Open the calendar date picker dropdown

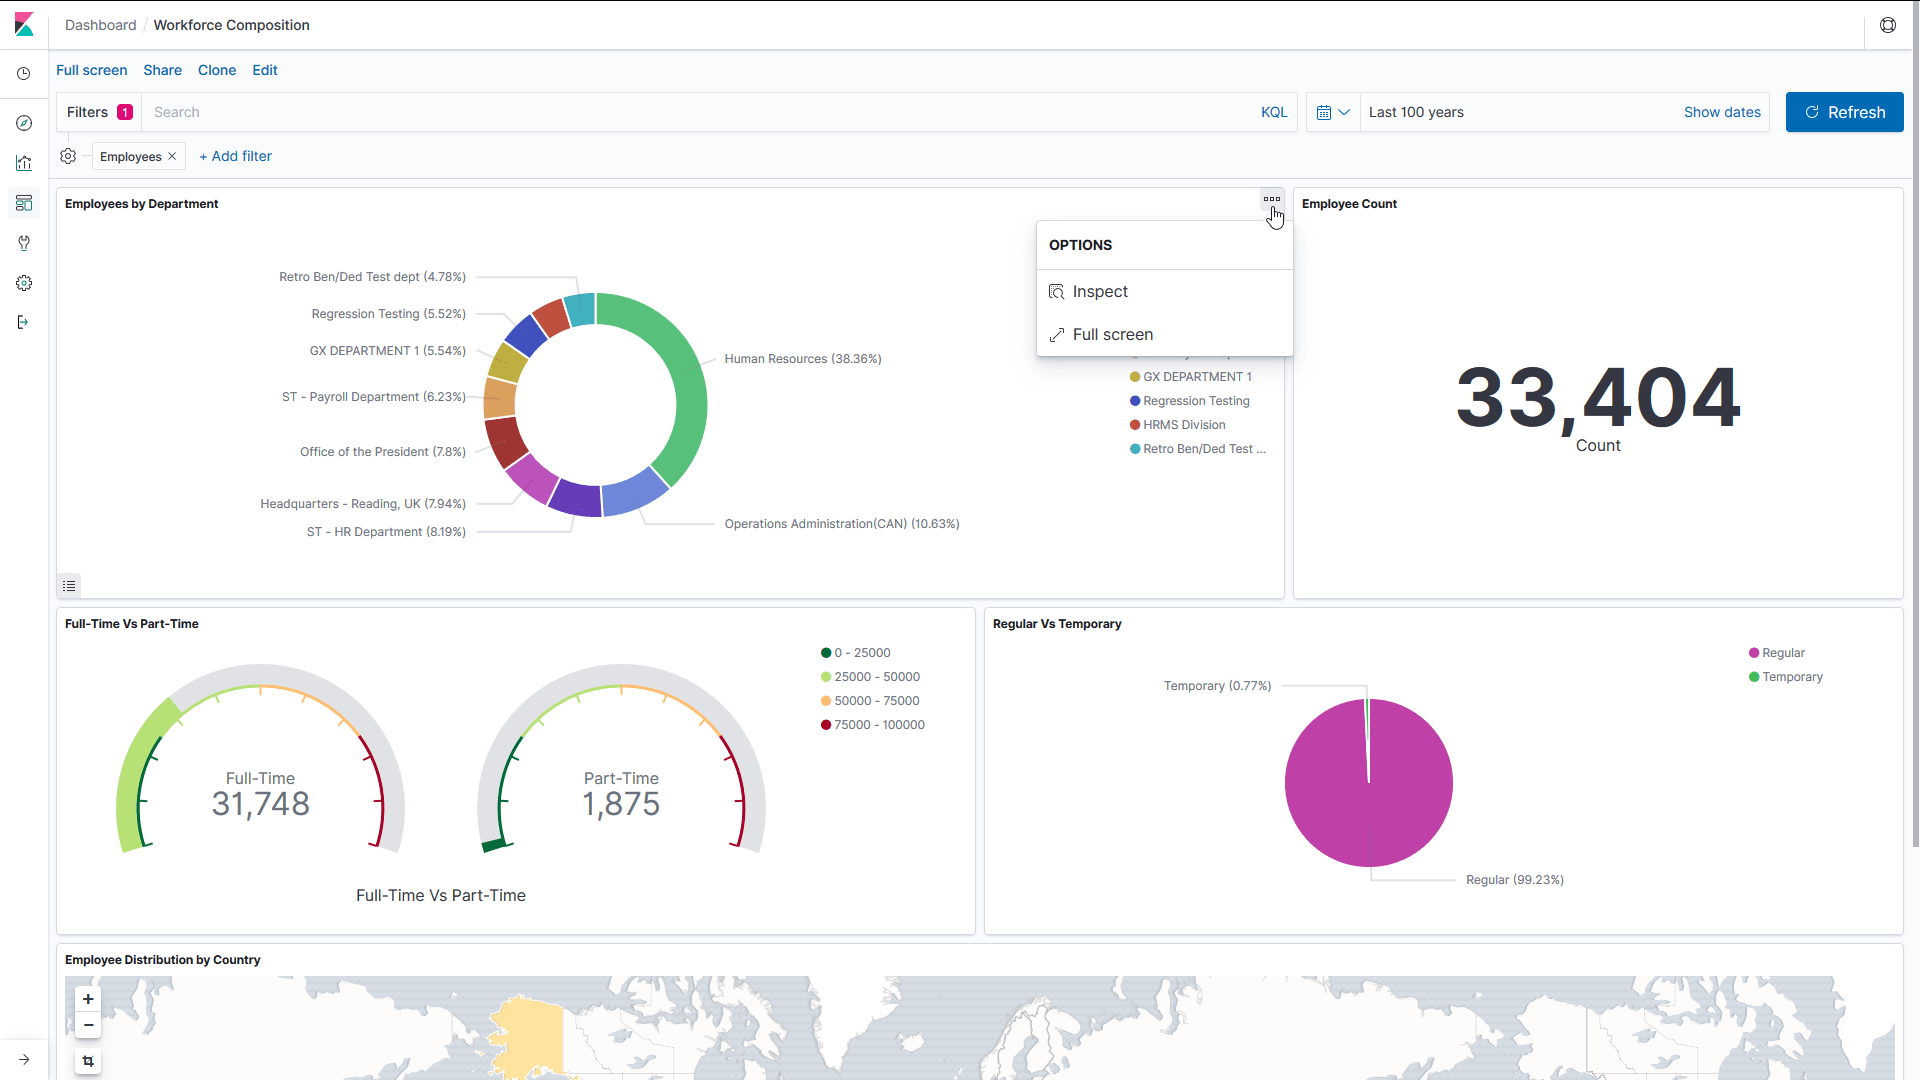click(x=1333, y=112)
